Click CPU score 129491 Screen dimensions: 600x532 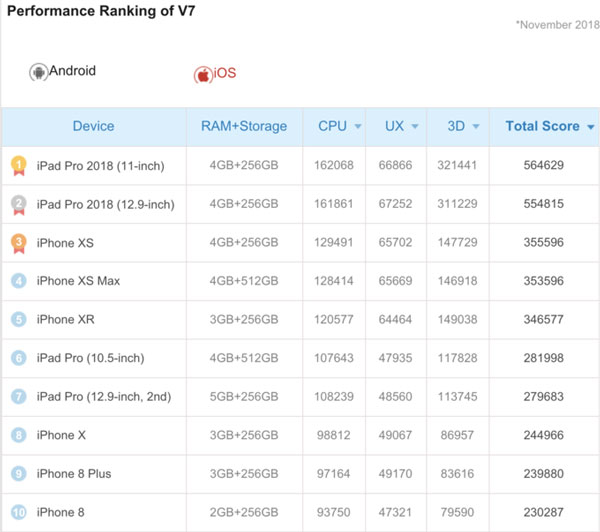click(x=334, y=242)
